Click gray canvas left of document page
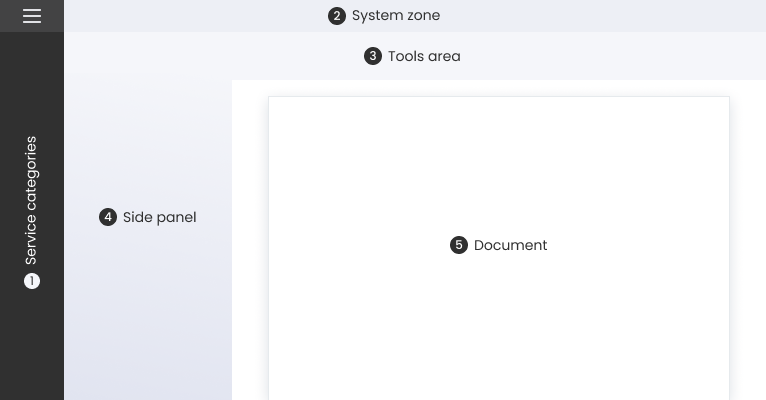Image resolution: width=766 pixels, height=400 pixels. (x=250, y=250)
